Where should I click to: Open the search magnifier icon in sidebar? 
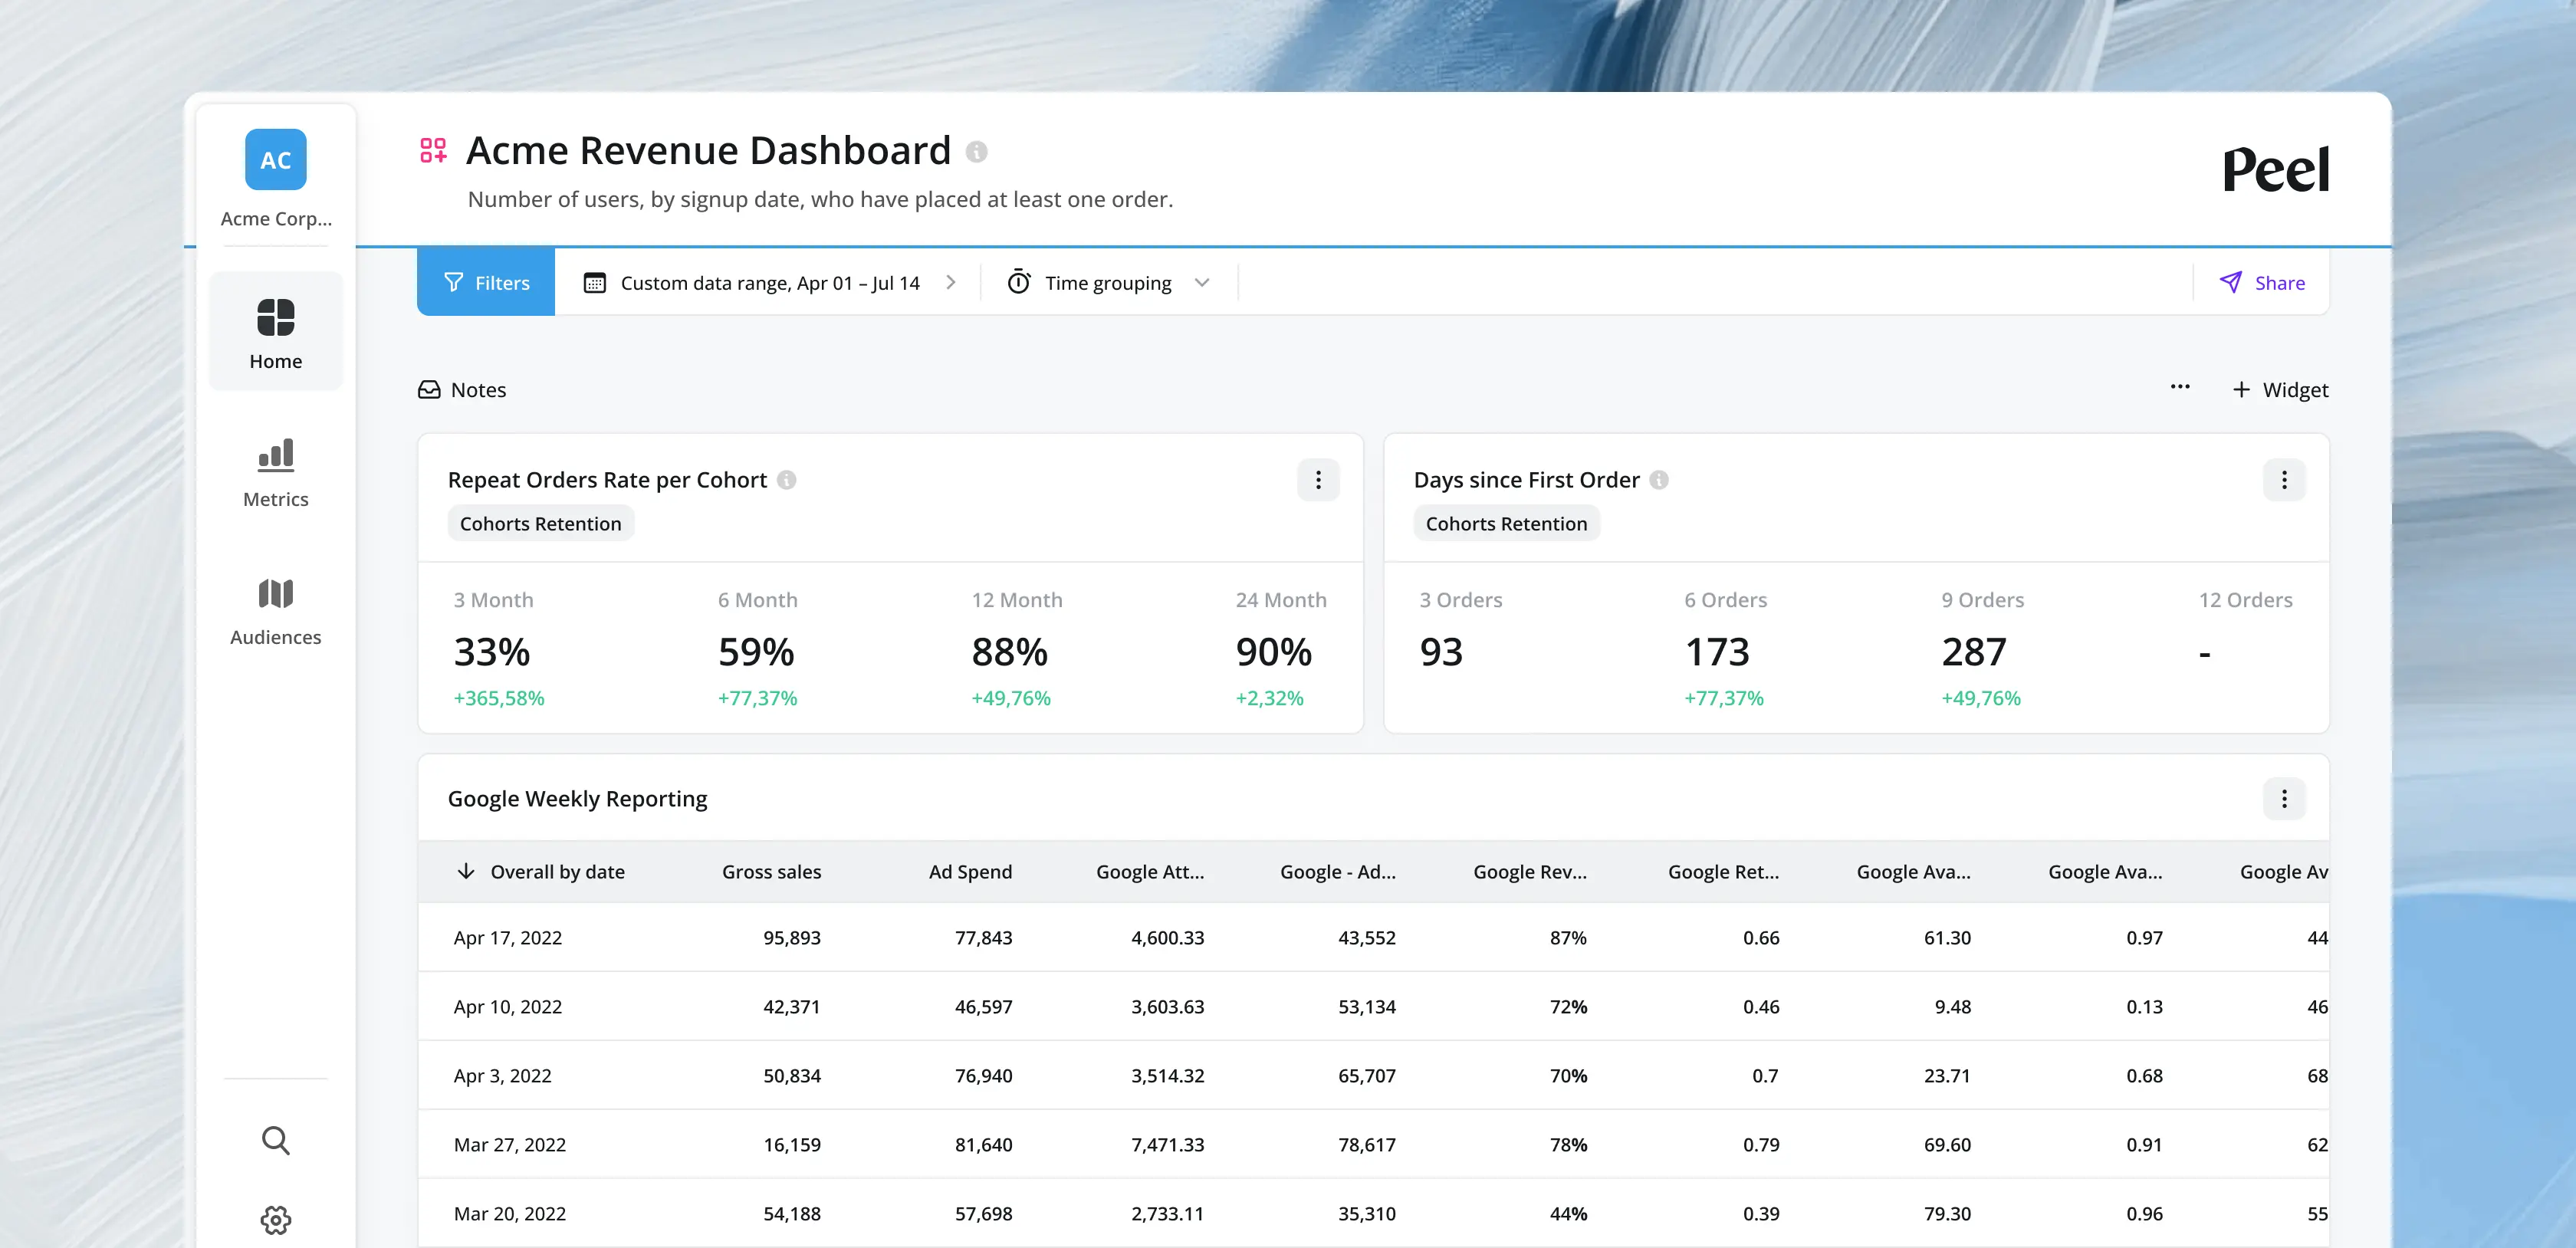click(x=275, y=1140)
